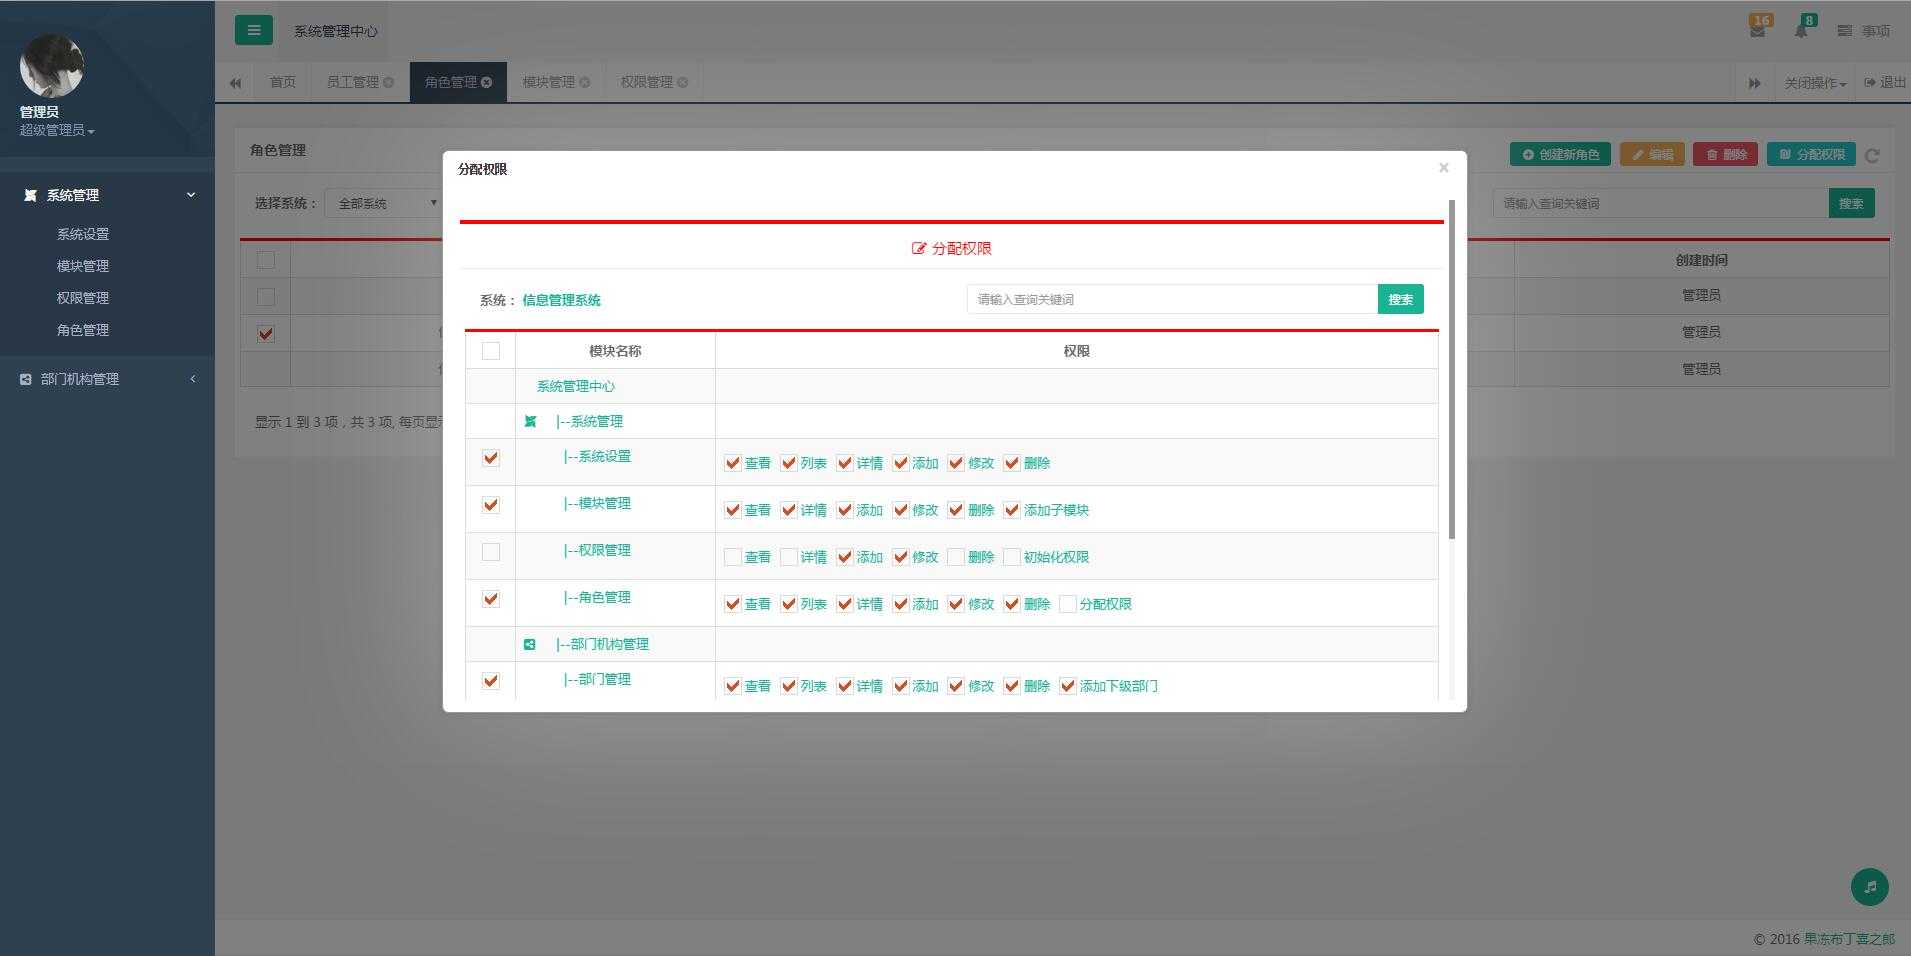Toggle the select-all checkbox in dialog header
Image resolution: width=1911 pixels, height=956 pixels.
491,351
